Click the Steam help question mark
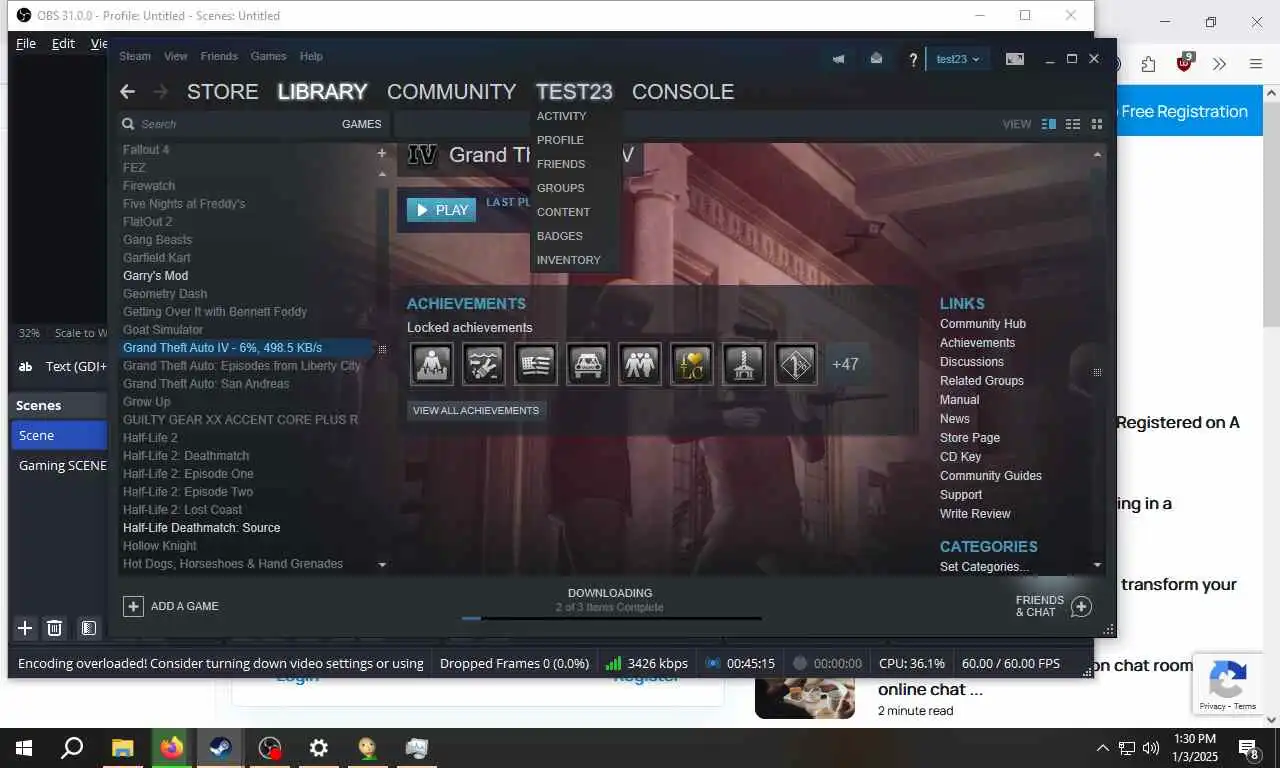This screenshot has height=768, width=1280. (912, 59)
